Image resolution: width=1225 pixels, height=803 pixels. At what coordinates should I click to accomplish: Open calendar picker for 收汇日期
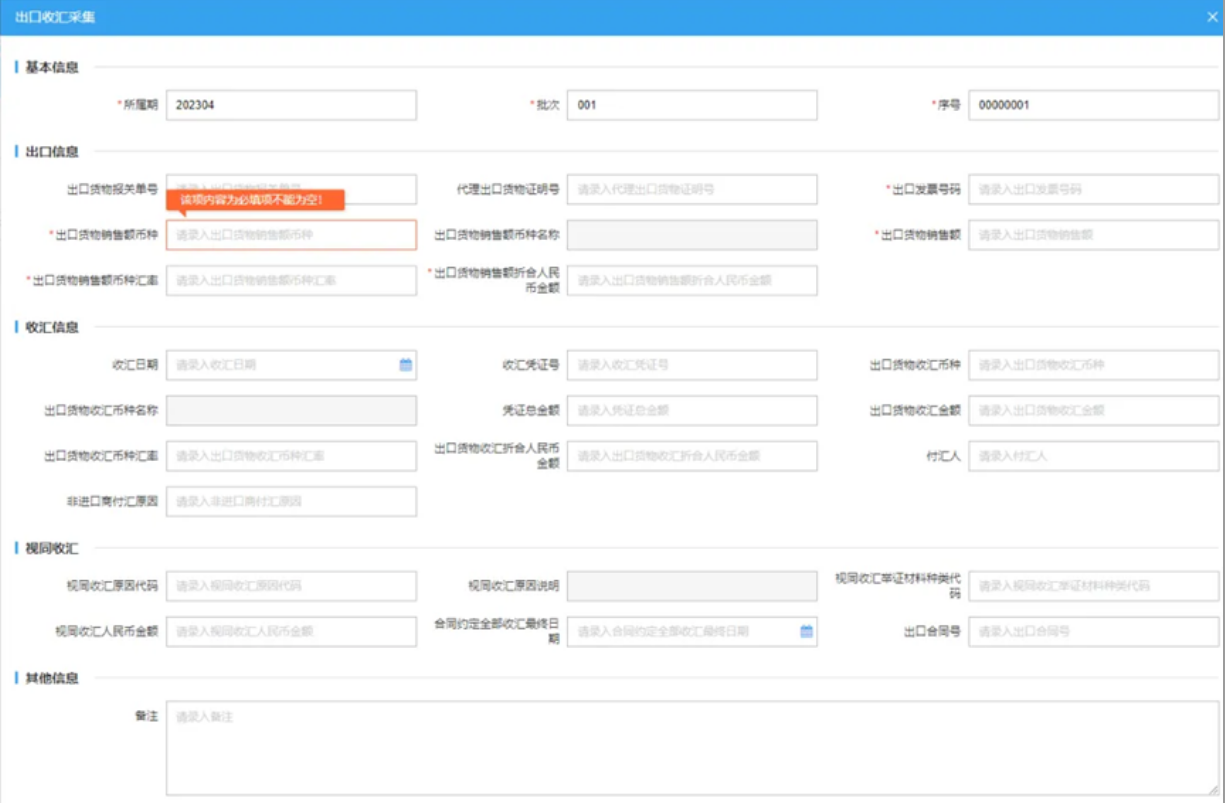click(405, 365)
